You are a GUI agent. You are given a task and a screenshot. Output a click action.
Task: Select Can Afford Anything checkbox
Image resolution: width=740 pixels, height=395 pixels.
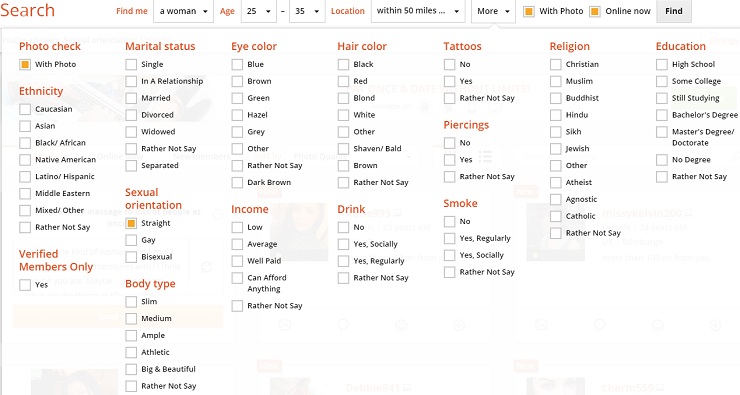tap(237, 278)
